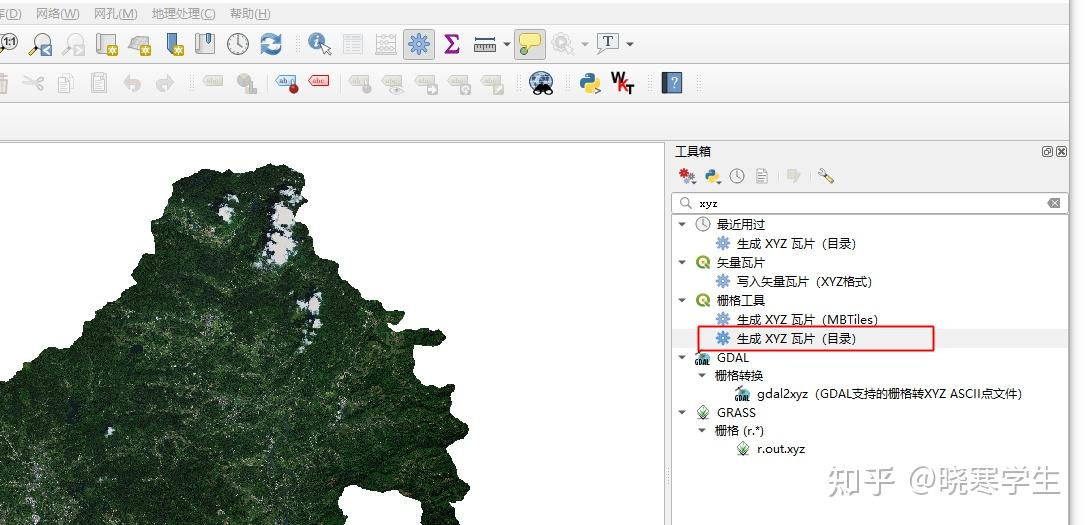Open toolbox Options wrench icon
This screenshot has height=525, width=1089.
click(x=825, y=176)
